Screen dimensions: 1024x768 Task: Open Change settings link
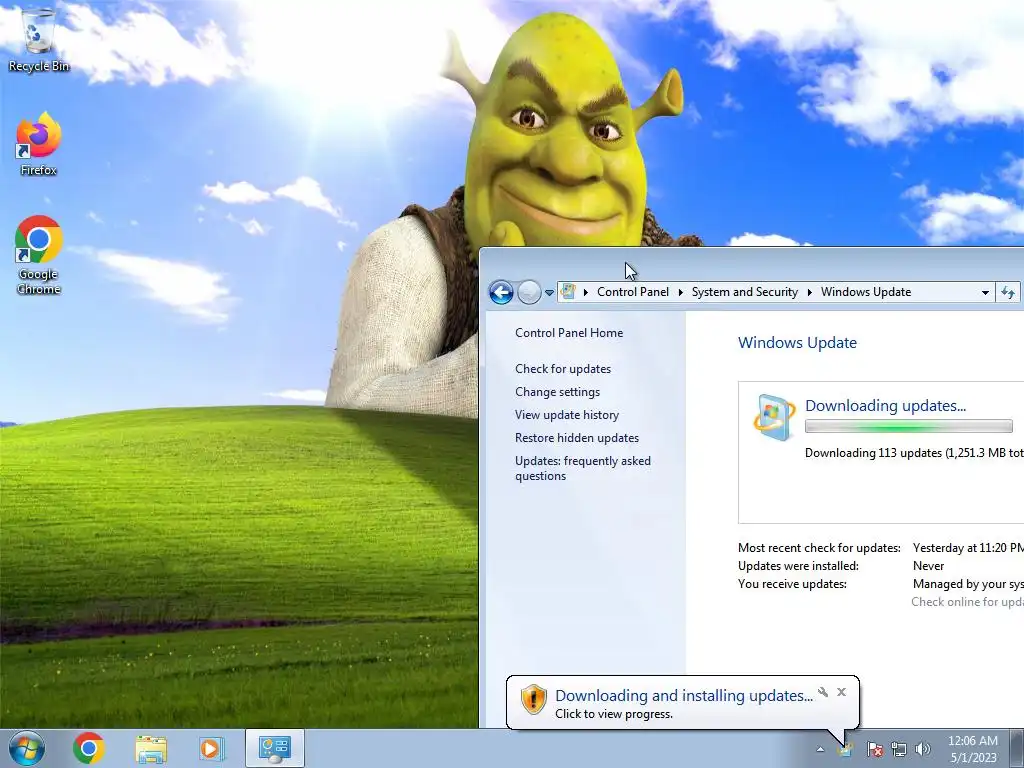click(x=557, y=391)
